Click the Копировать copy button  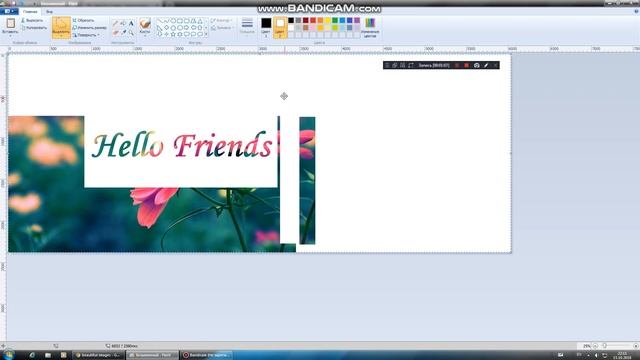[34, 28]
